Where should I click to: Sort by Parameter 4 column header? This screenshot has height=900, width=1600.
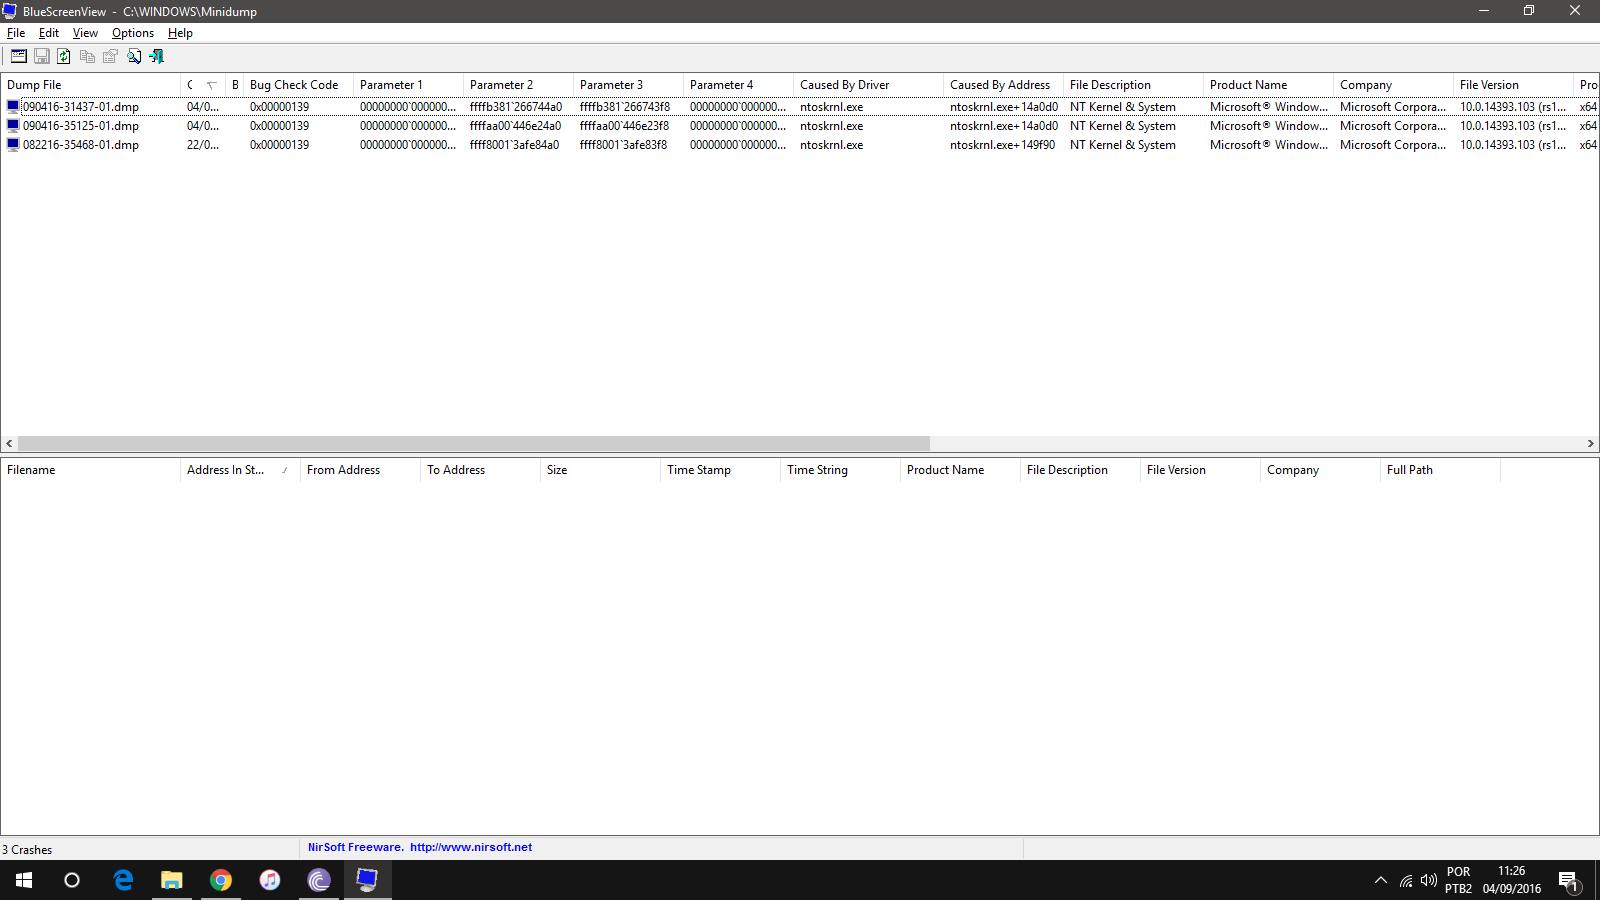738,85
